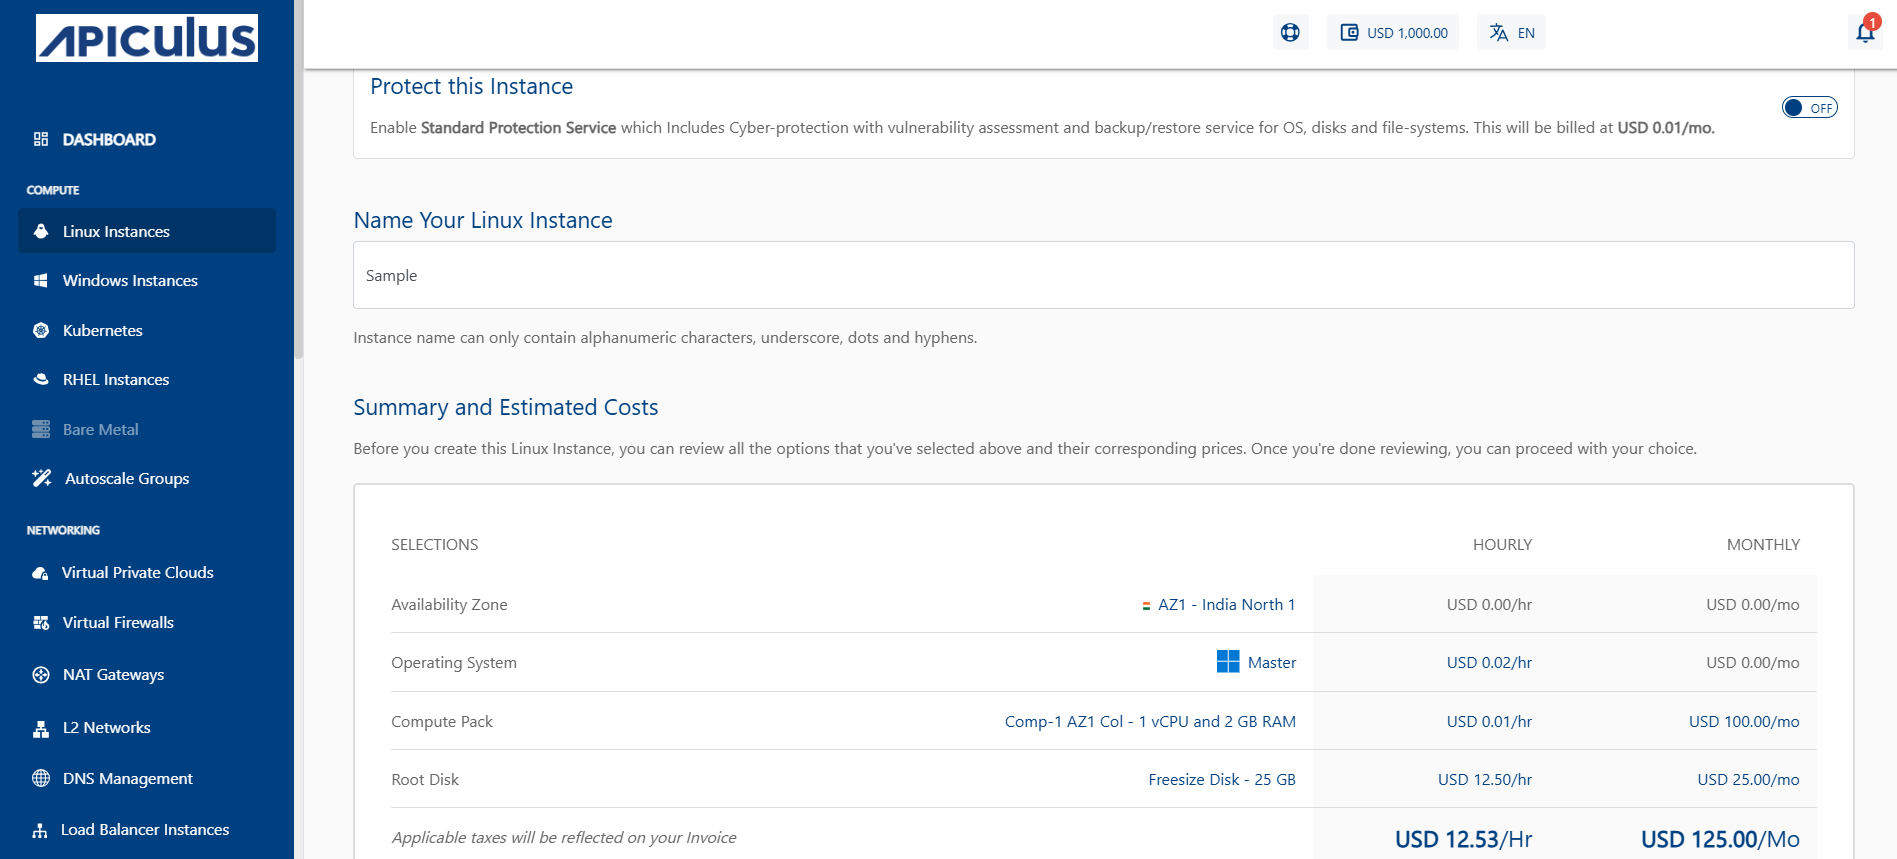Open Dashboard from the sidebar
Screen dimensions: 1897x859
(x=109, y=139)
